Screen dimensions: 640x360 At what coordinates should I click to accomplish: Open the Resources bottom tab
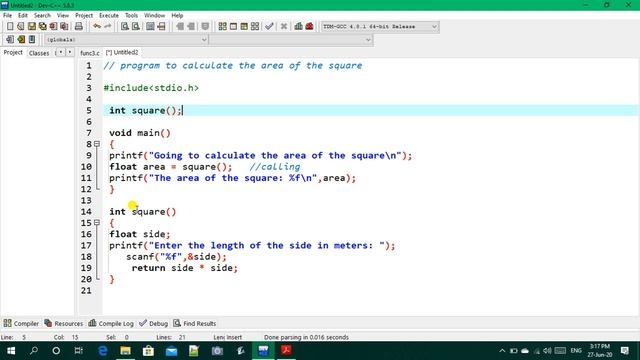coord(64,323)
